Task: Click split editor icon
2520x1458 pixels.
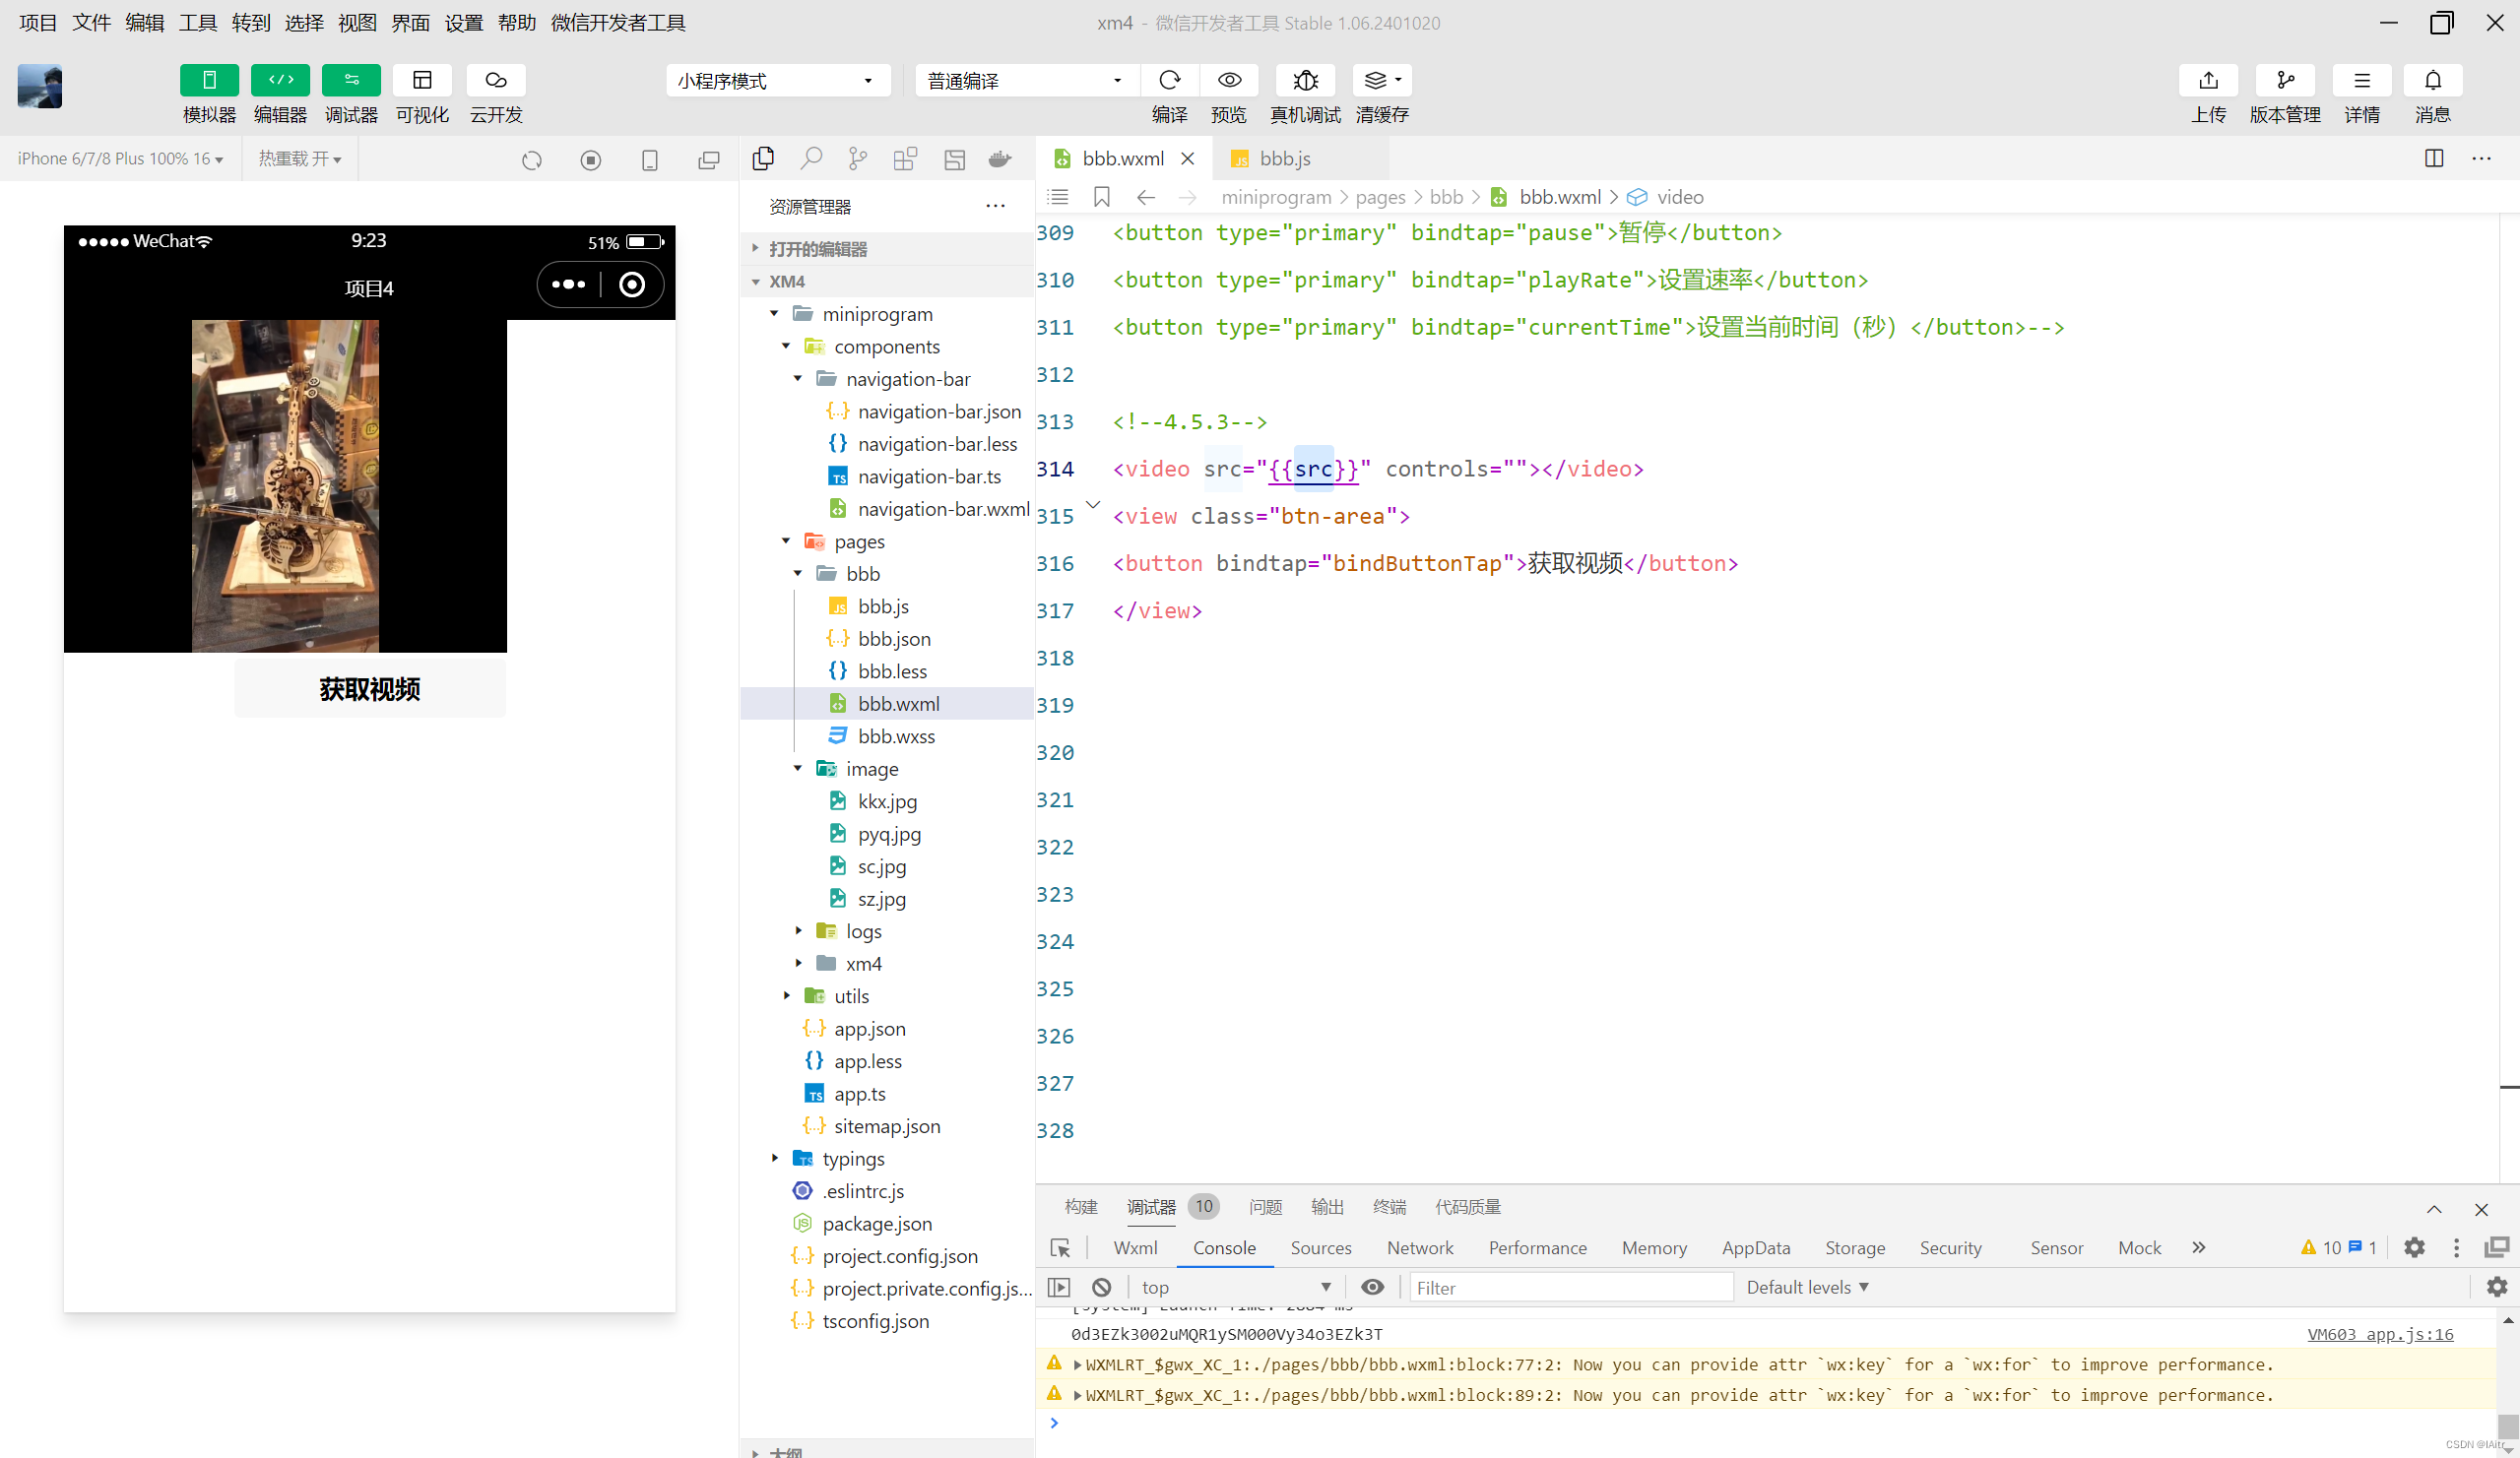Action: (x=2433, y=158)
